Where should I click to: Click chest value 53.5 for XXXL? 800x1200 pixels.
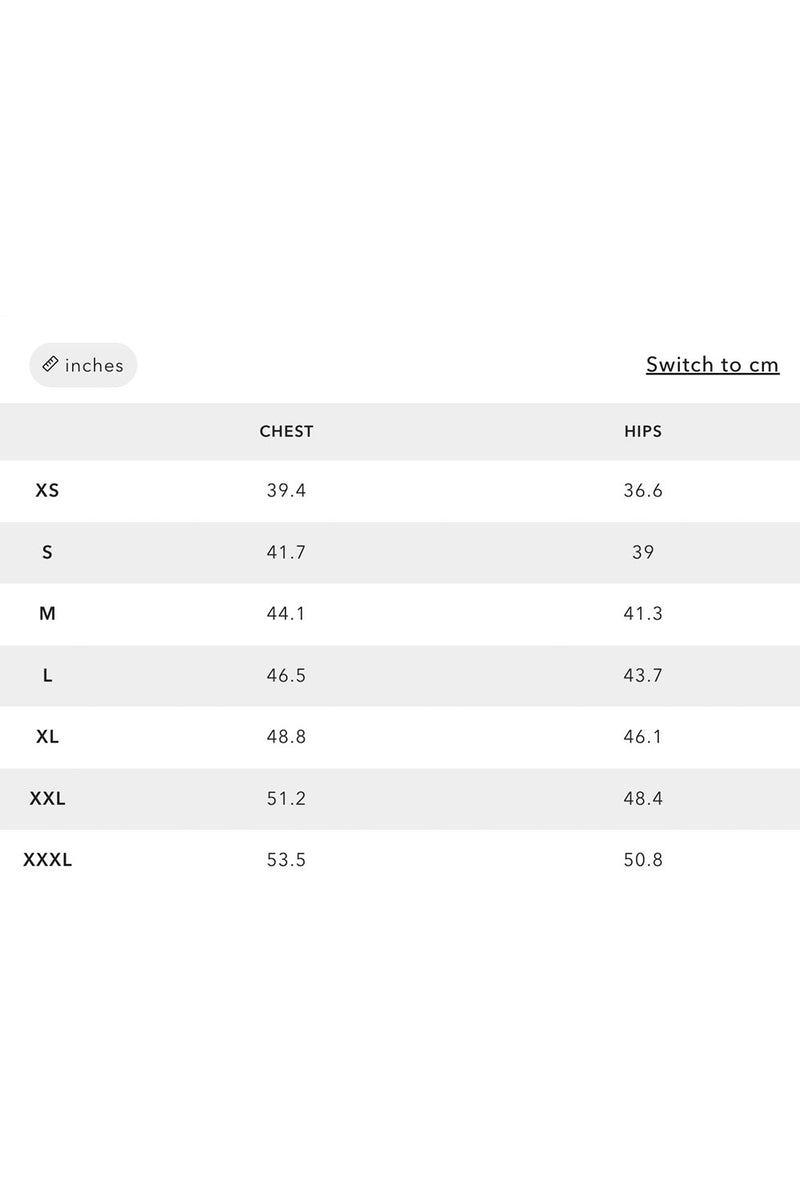tap(286, 860)
